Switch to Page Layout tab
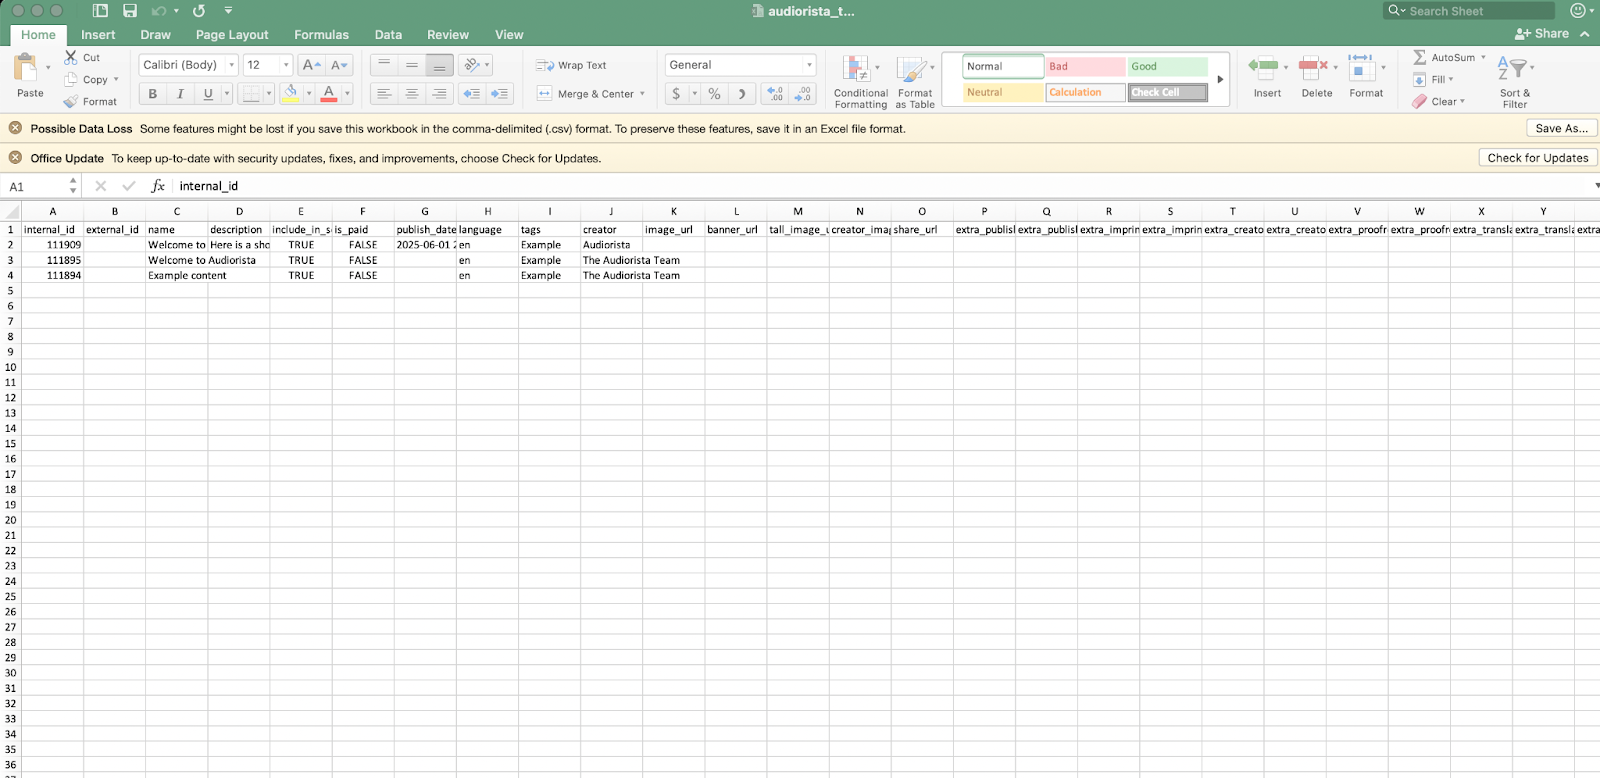 tap(232, 34)
